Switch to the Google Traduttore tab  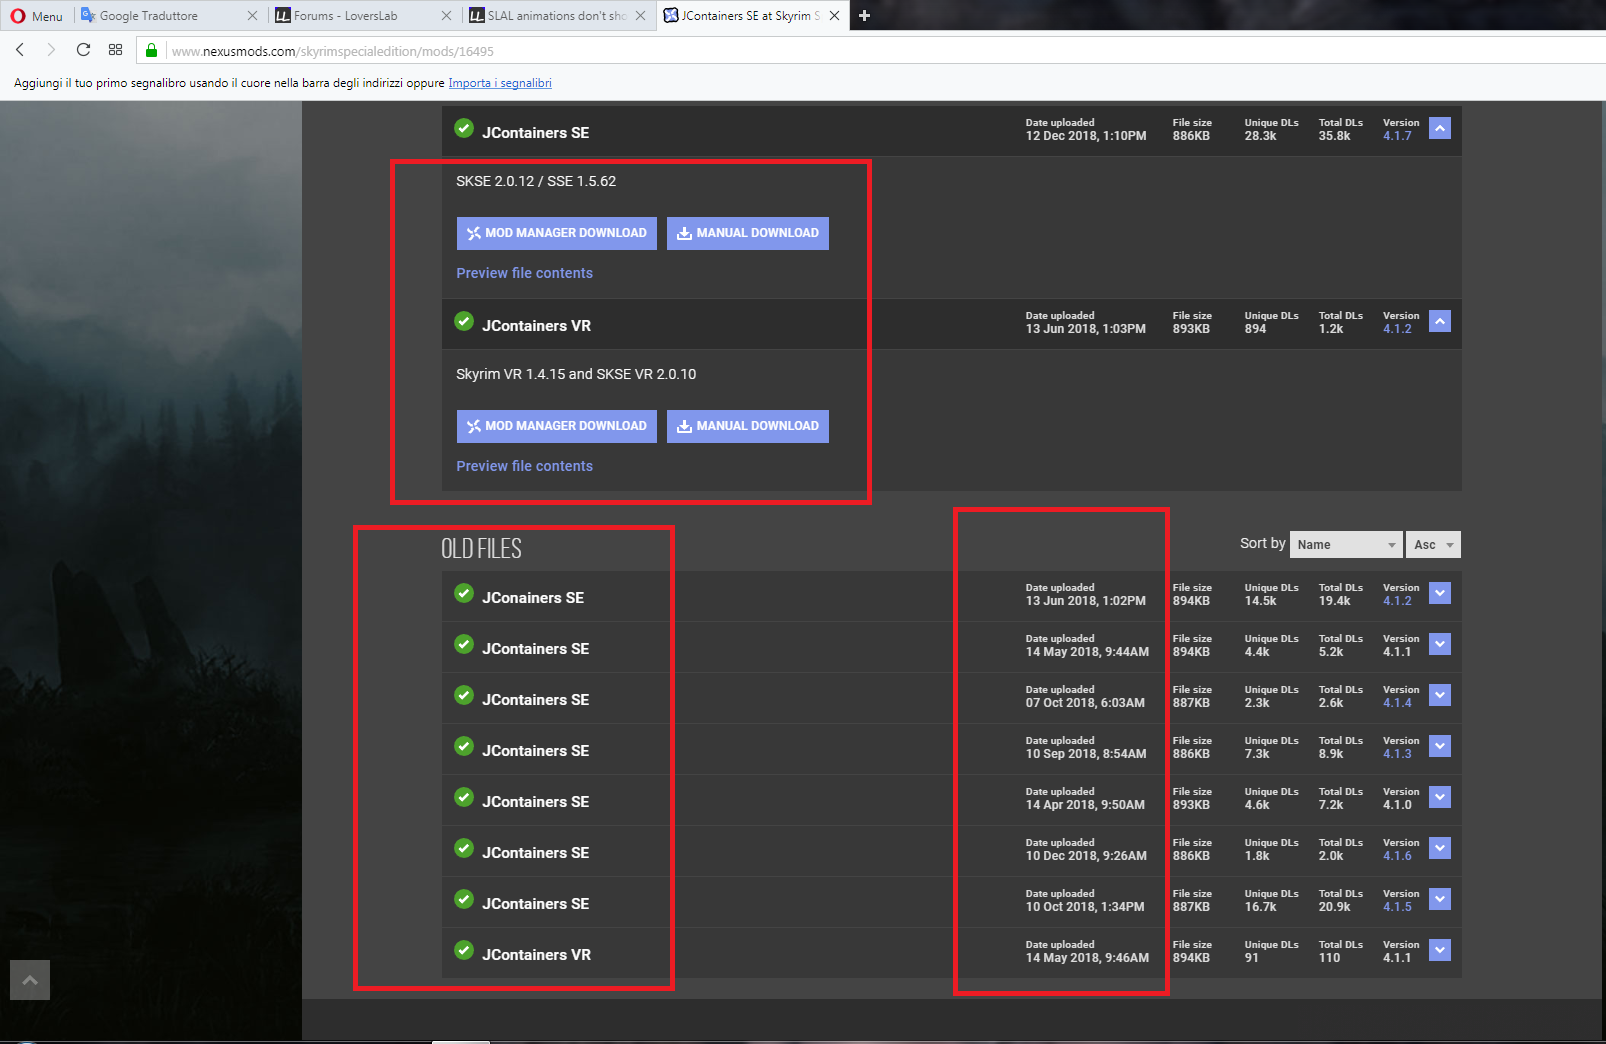[x=149, y=16]
